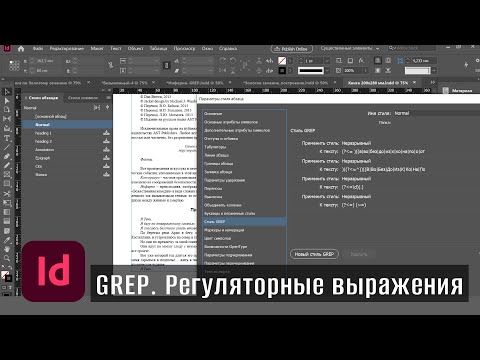
Task: Toggle the no text wrap button
Action: click(x=378, y=61)
